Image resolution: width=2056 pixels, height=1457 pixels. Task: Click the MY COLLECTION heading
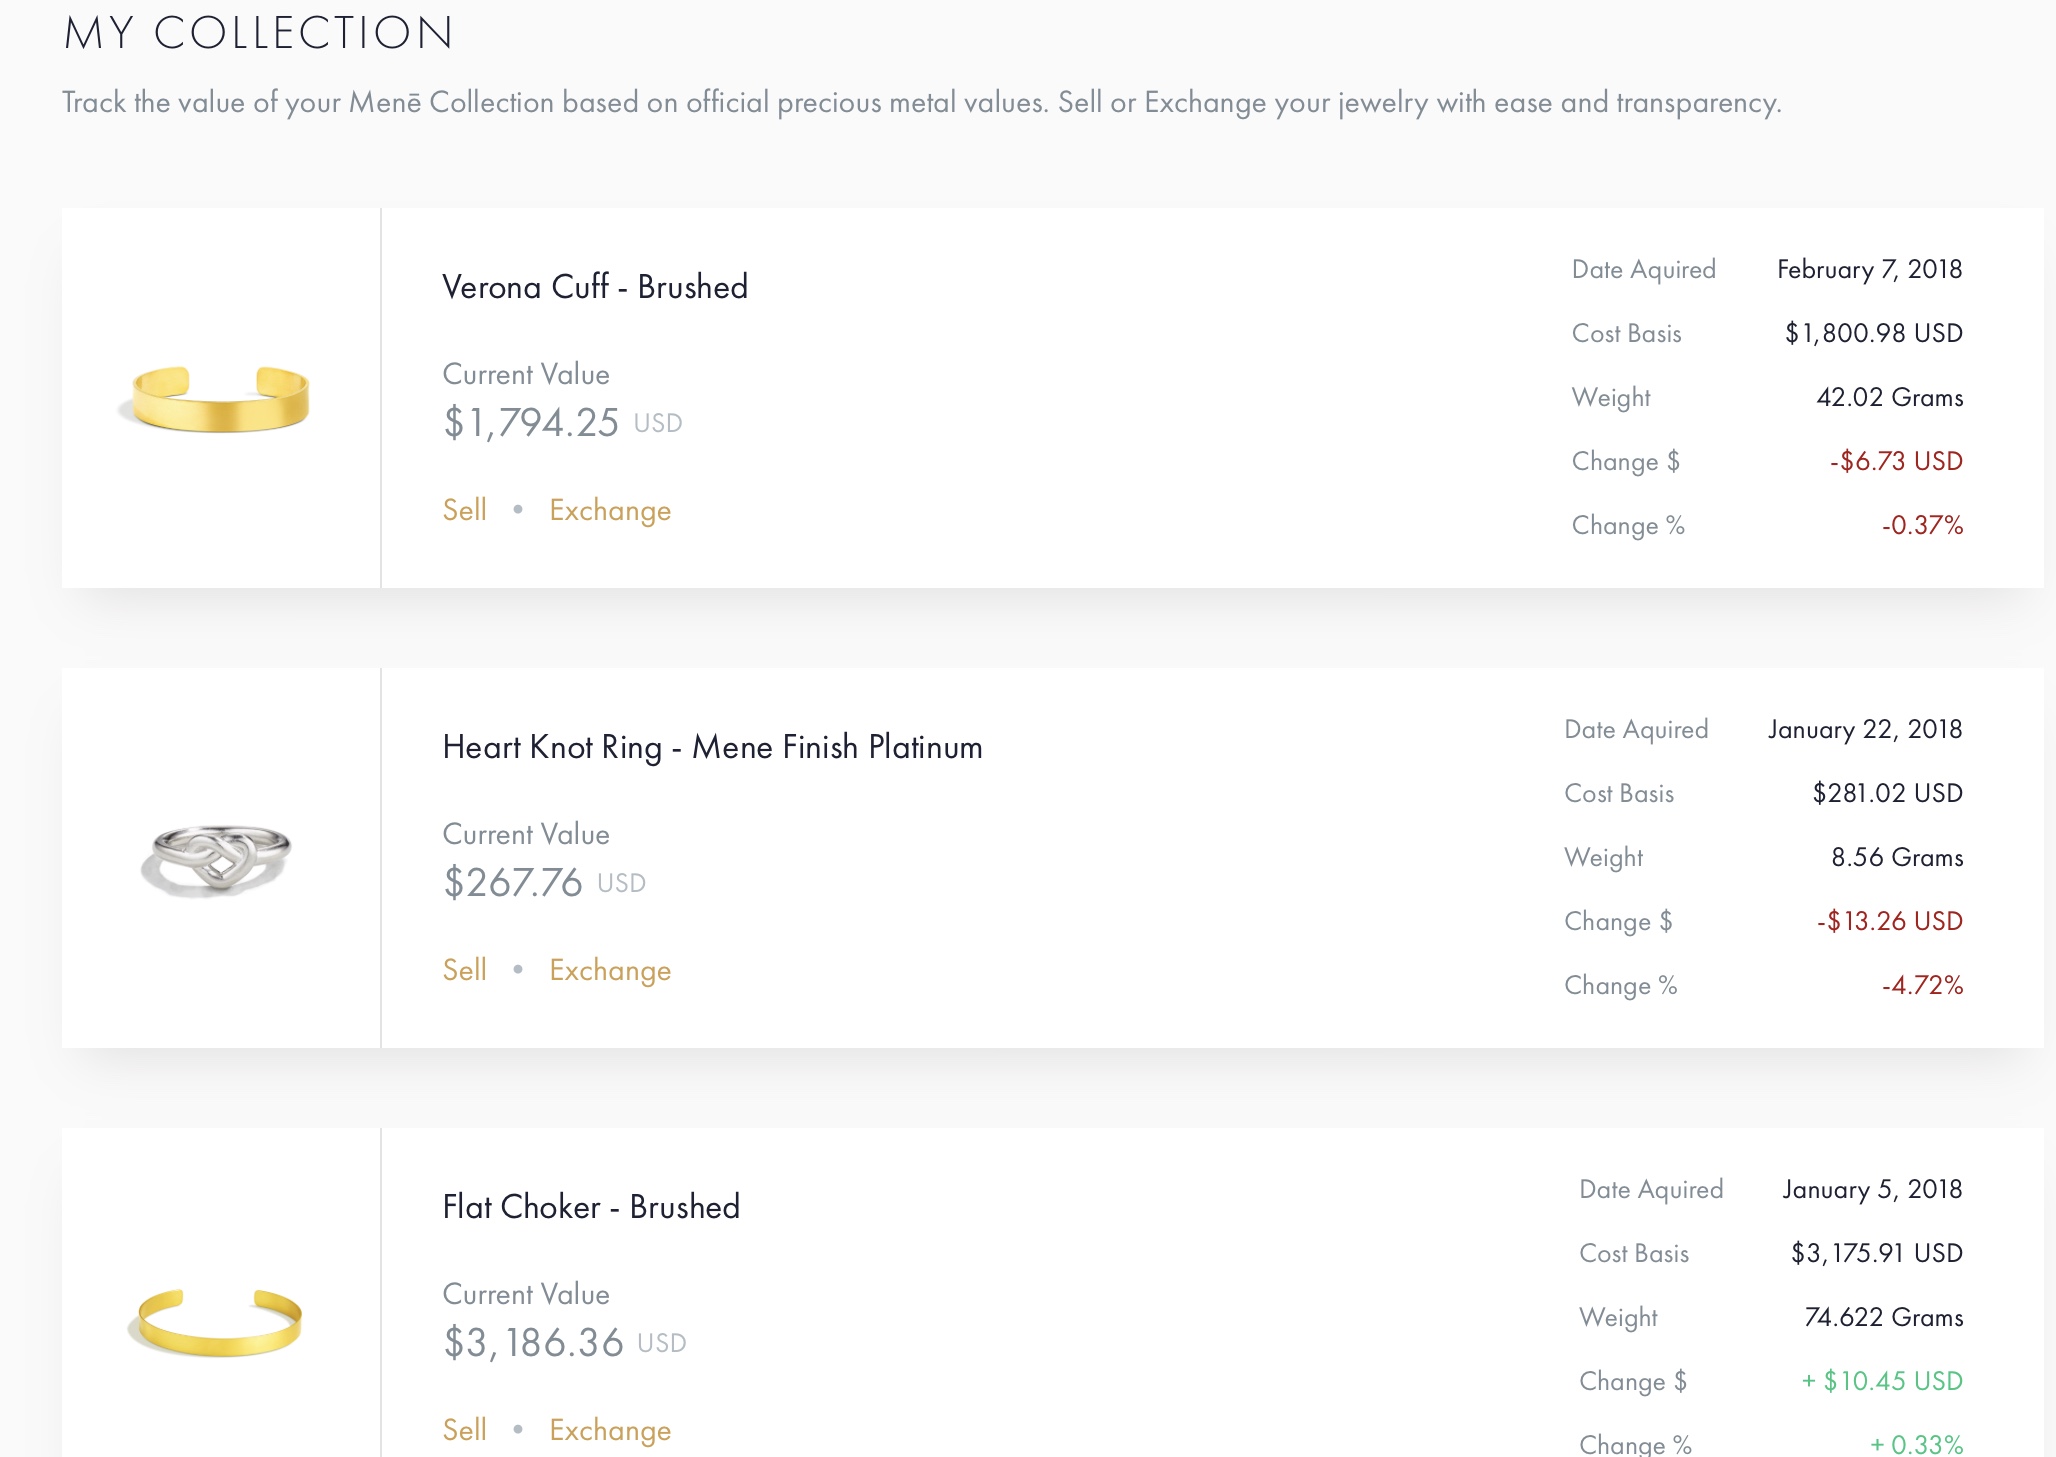(259, 33)
